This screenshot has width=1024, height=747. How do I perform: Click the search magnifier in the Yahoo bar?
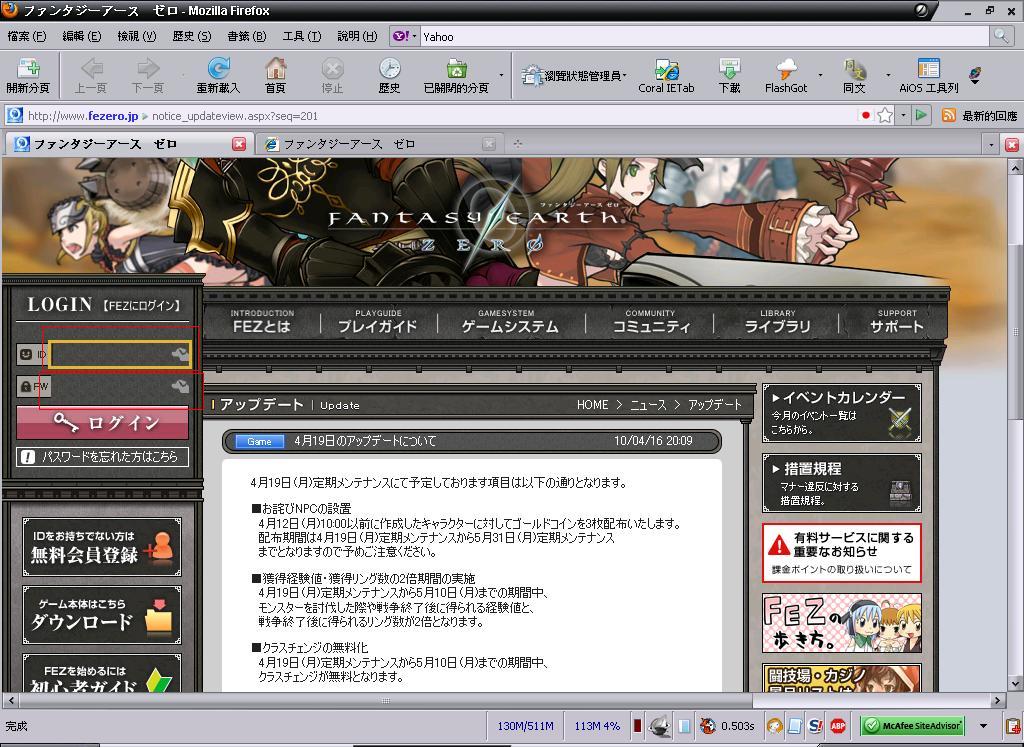1001,36
